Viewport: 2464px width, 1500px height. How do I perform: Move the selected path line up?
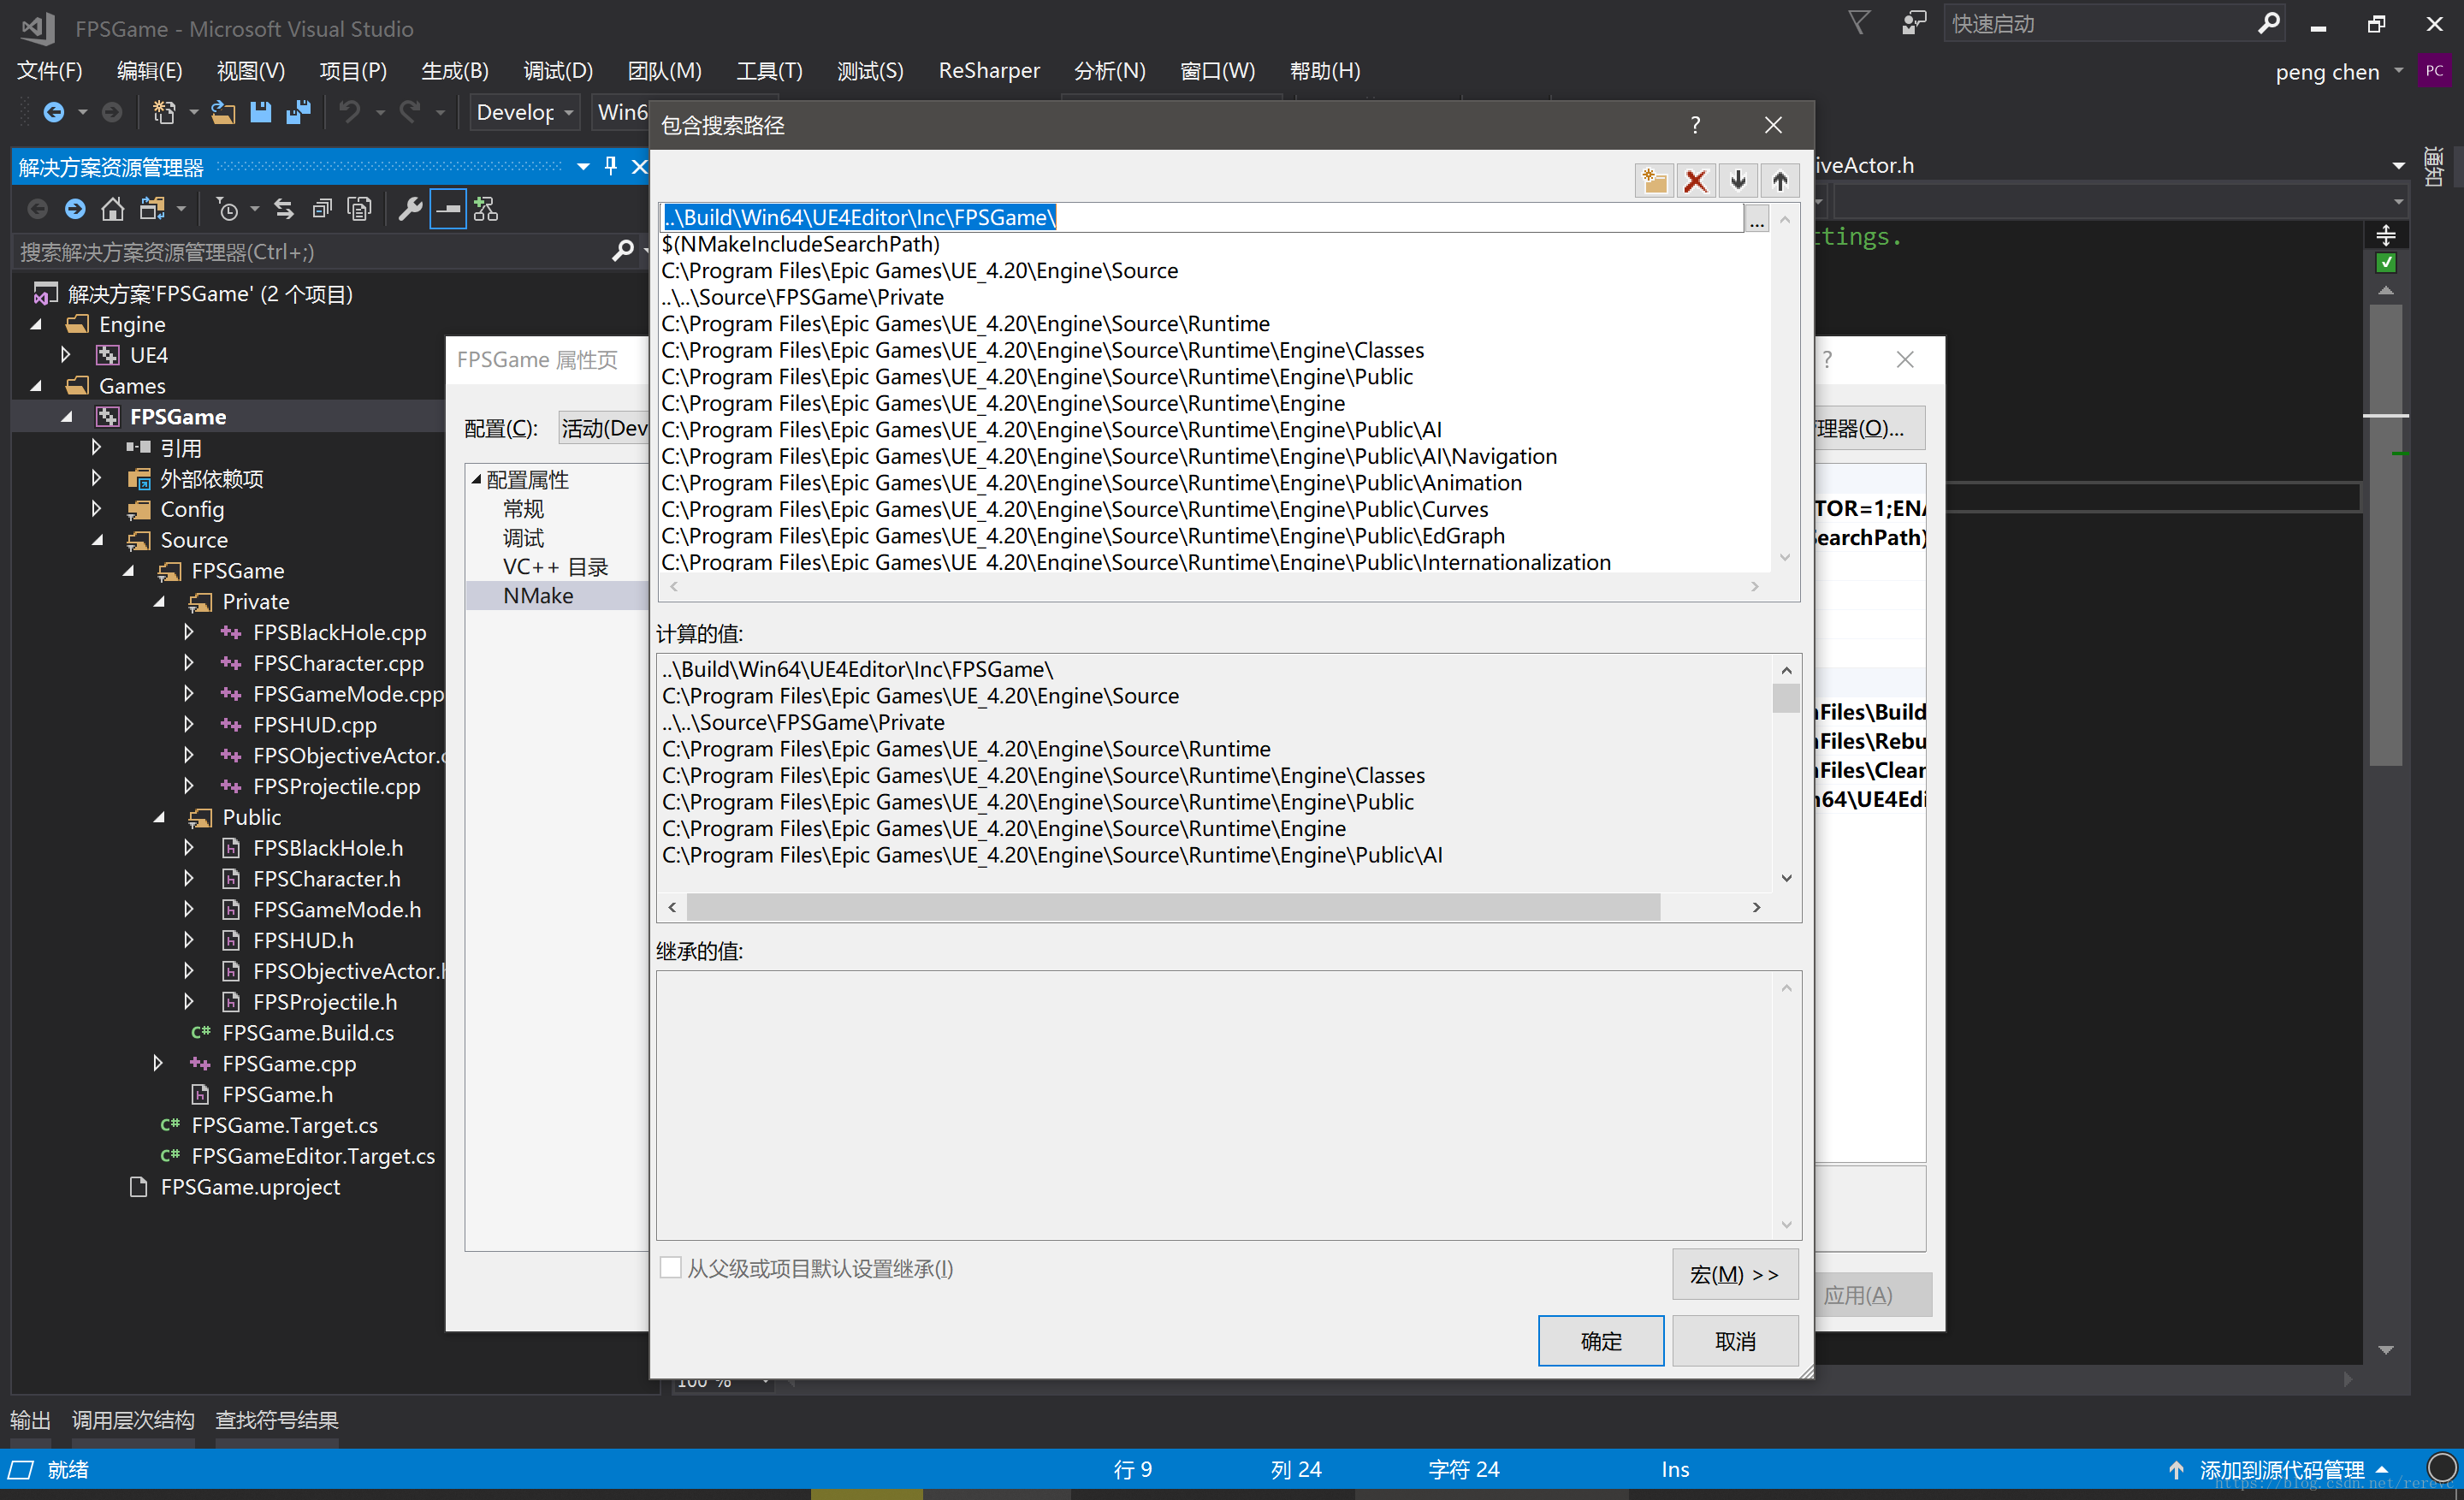click(1780, 181)
